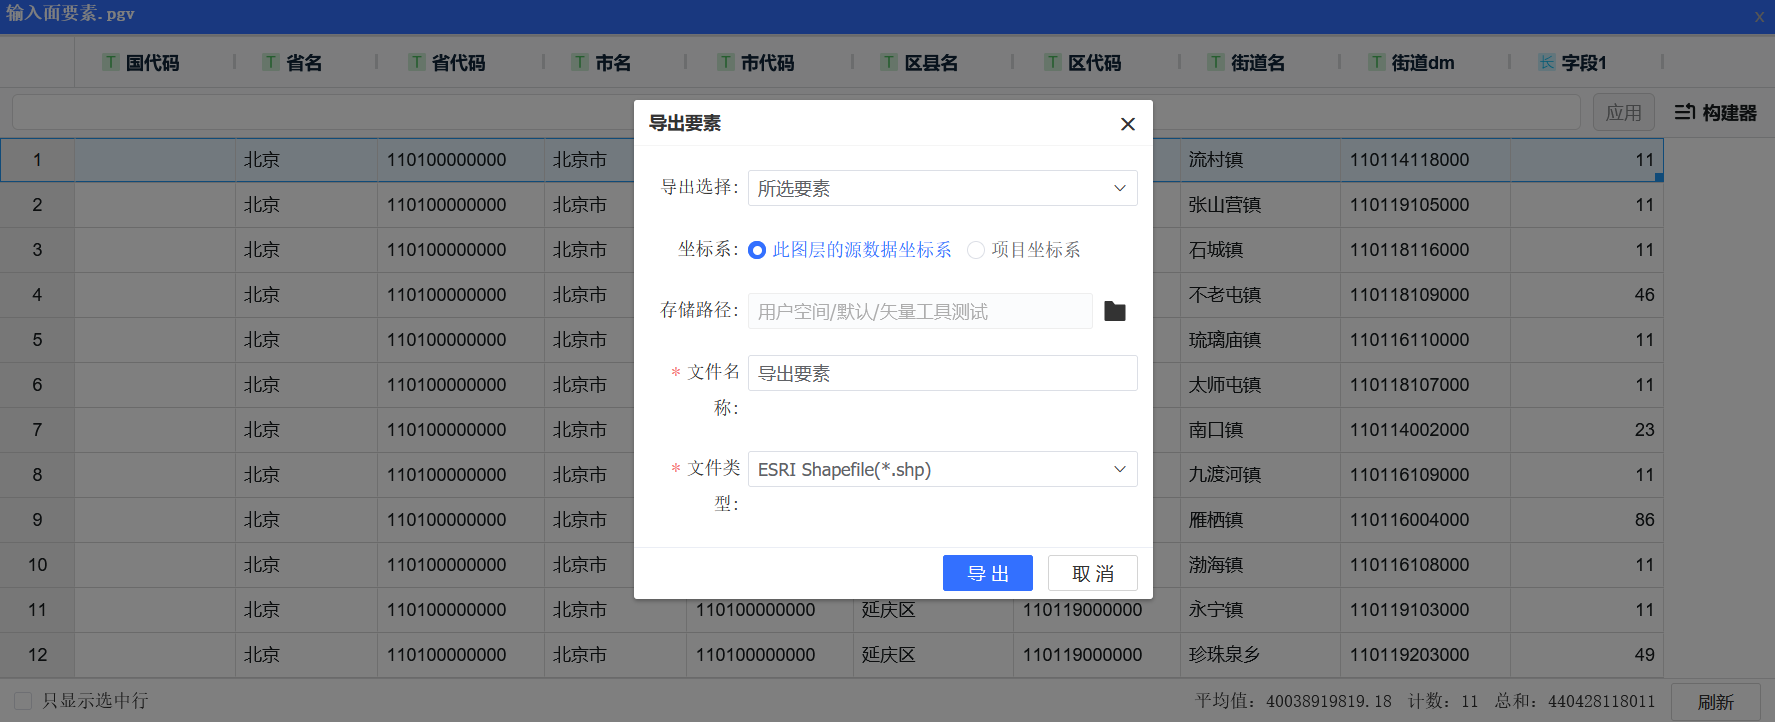Click the 区县名 column header
This screenshot has height=722, width=1775.
pos(930,63)
